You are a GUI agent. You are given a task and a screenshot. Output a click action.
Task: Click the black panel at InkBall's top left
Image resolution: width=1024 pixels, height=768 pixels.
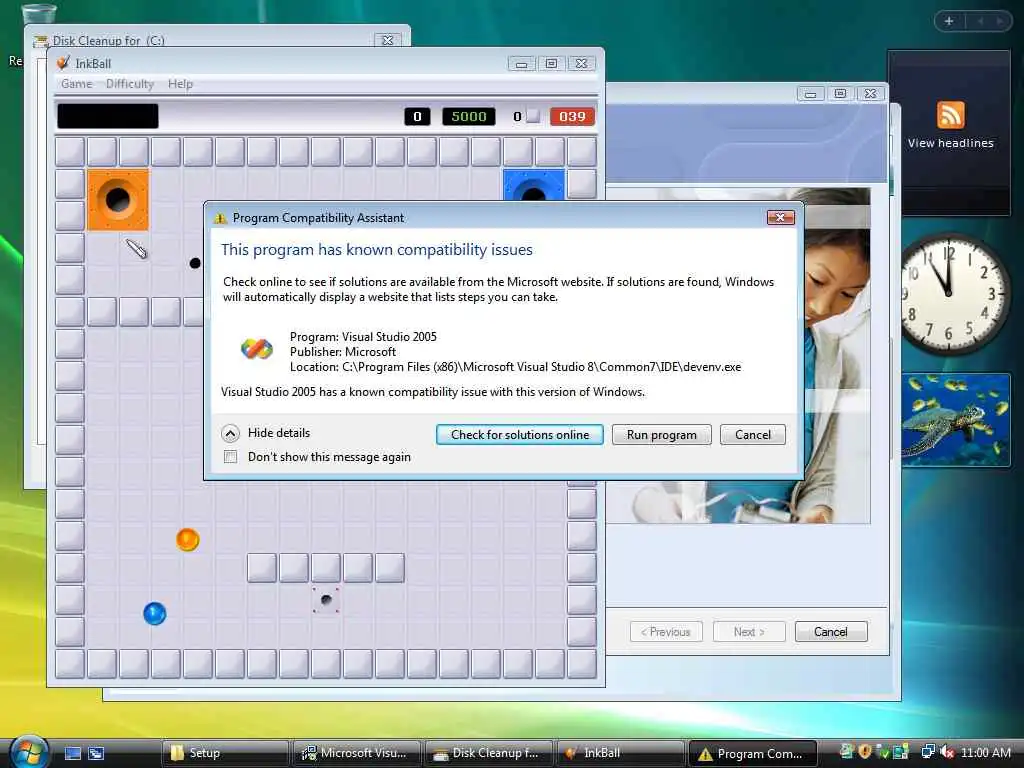click(108, 116)
